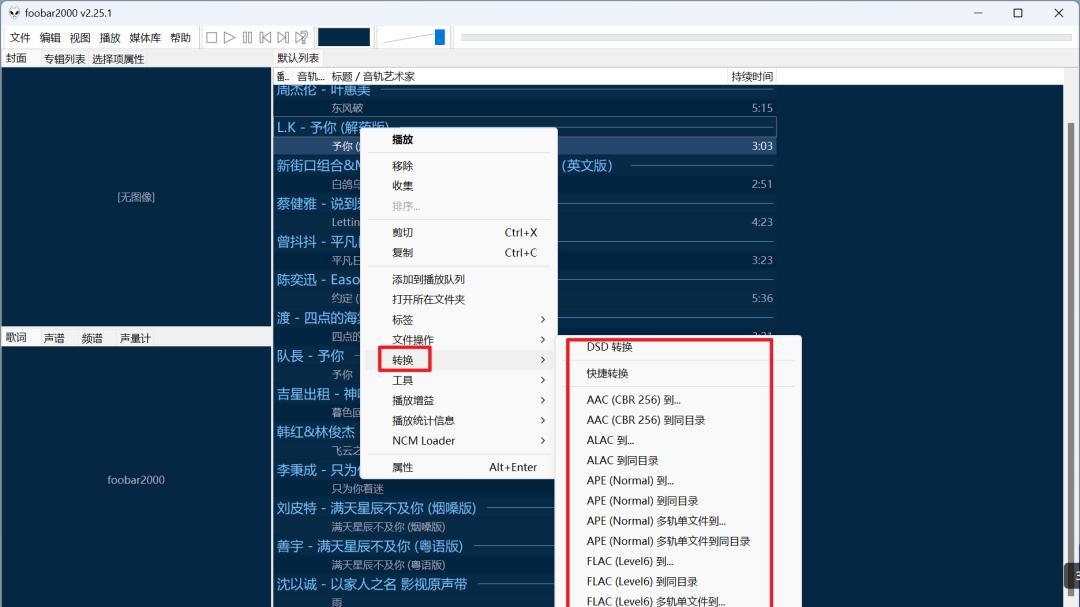Viewport: 1080px width, 607px height.
Task: Click the Stop playback button
Action: pyautogui.click(x=211, y=37)
